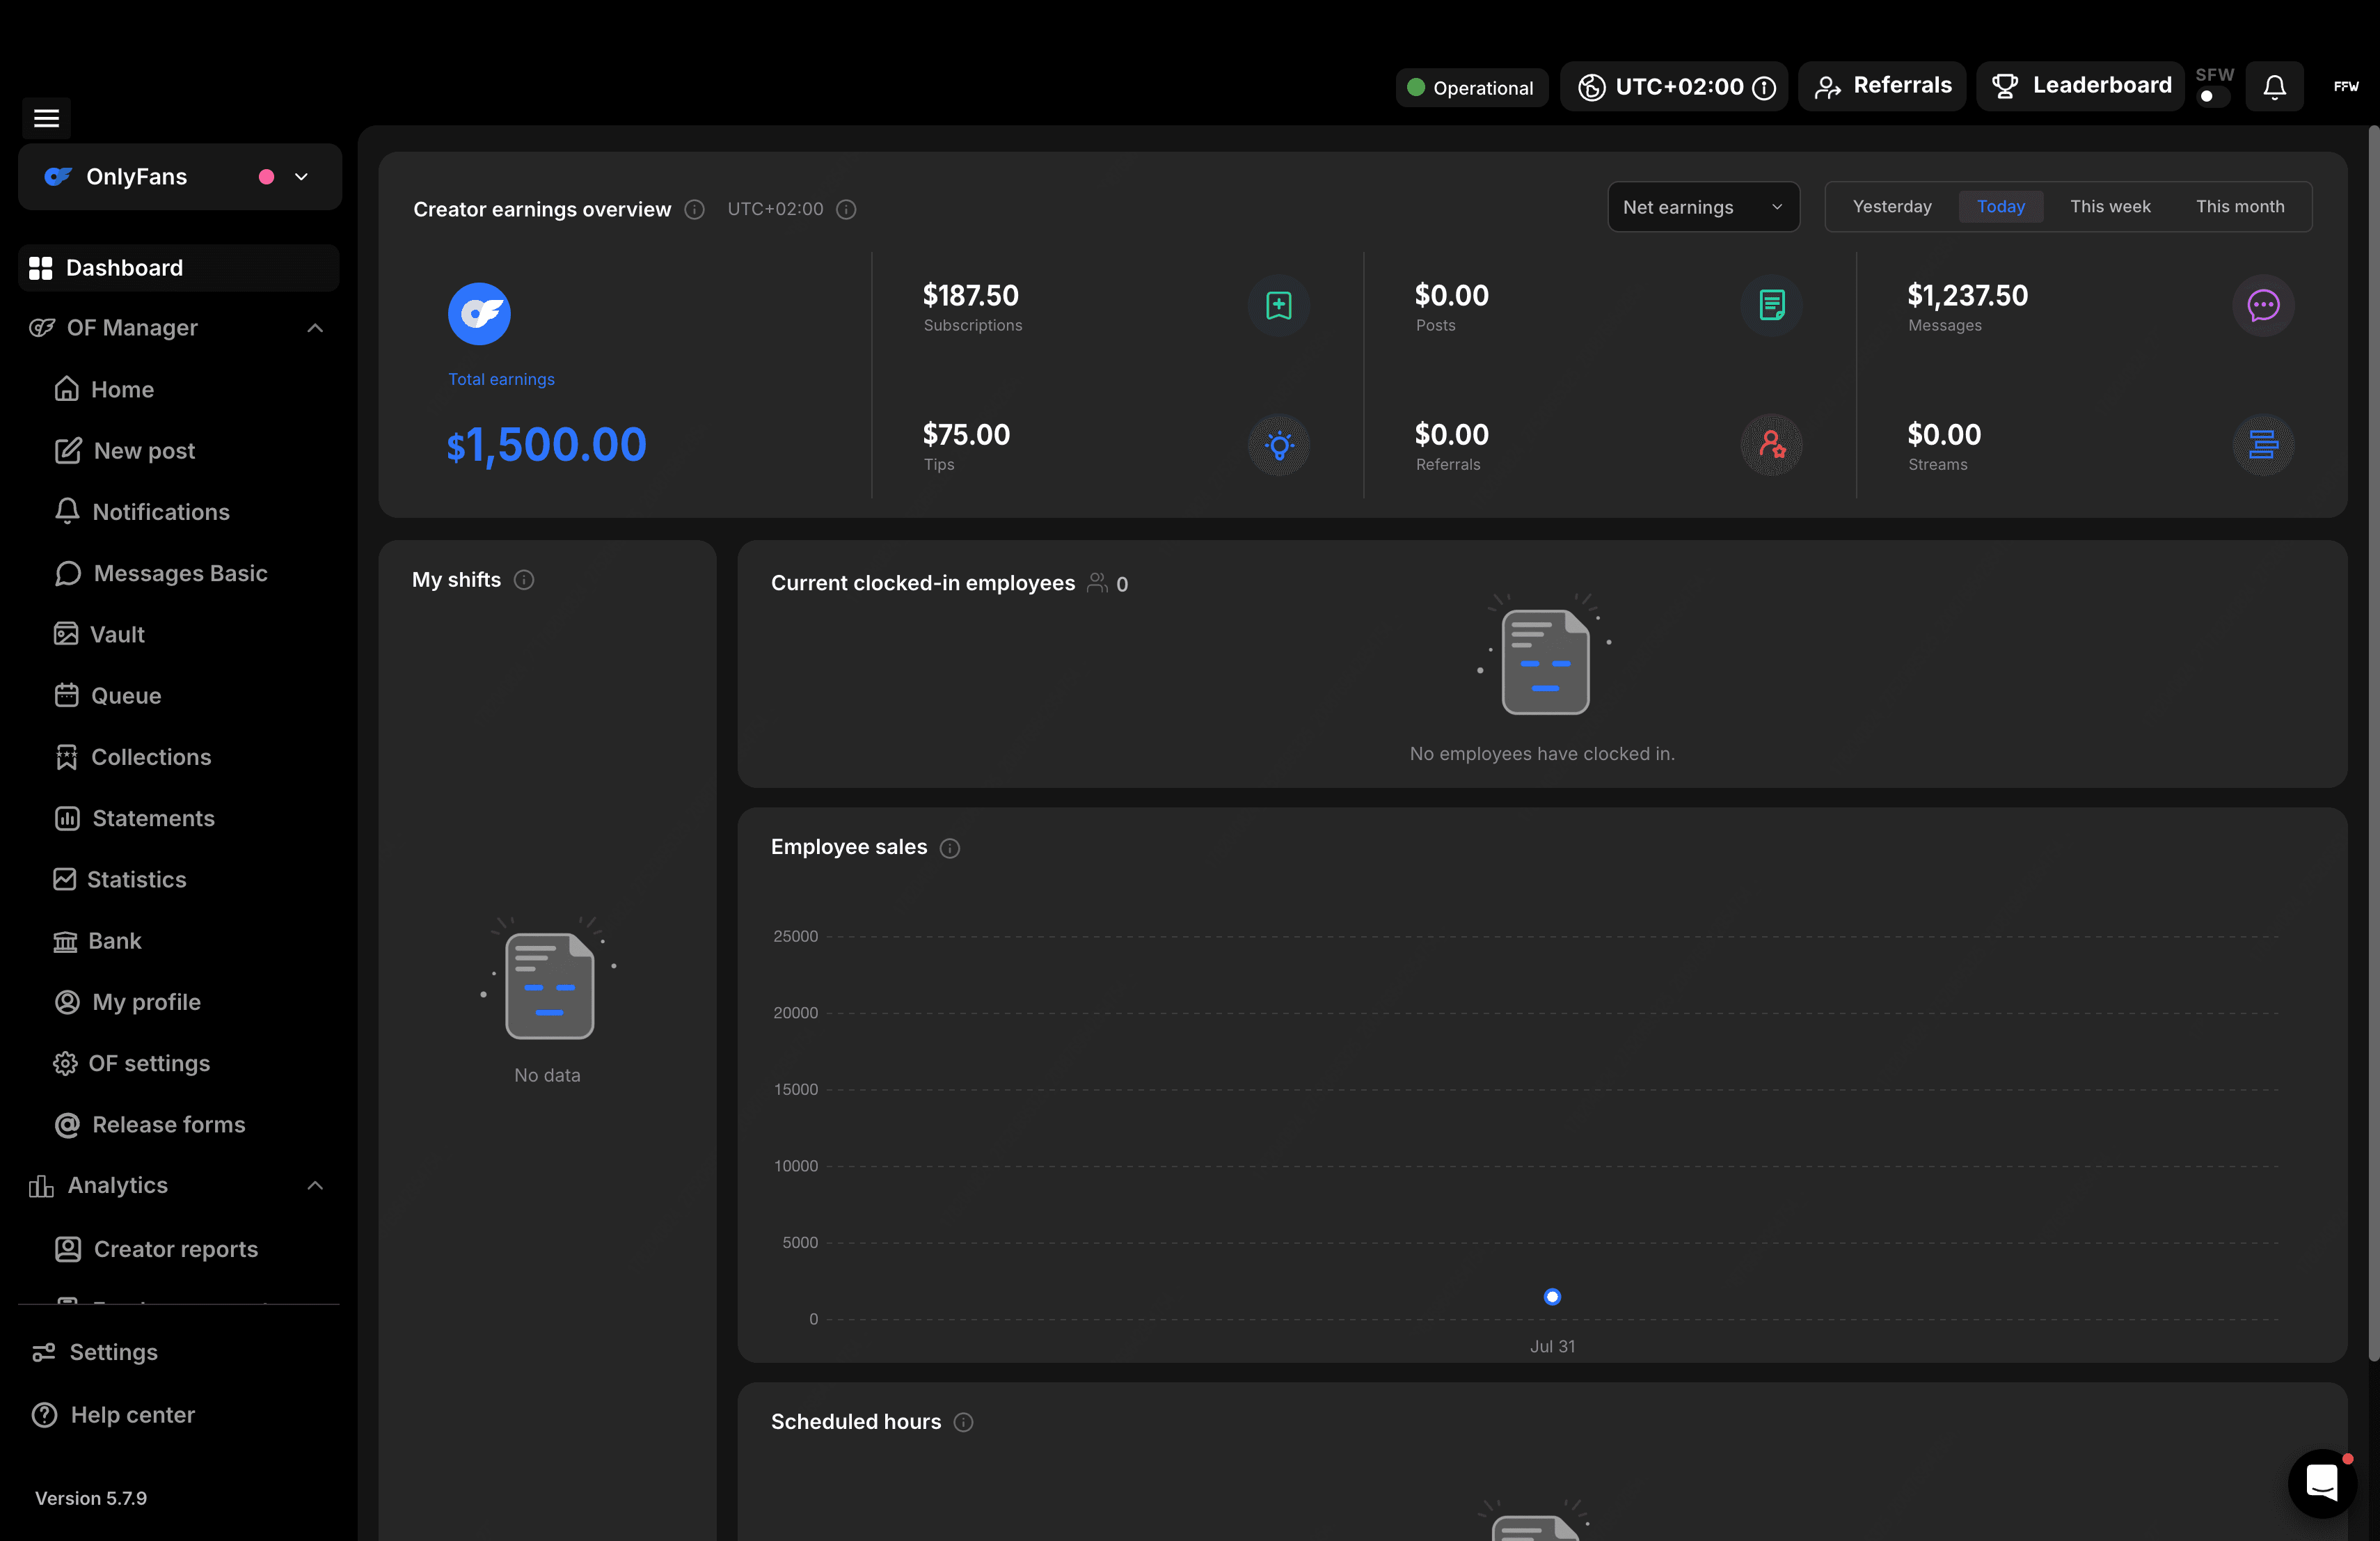Select the This month time range
Image resolution: width=2380 pixels, height=1541 pixels.
2240,207
